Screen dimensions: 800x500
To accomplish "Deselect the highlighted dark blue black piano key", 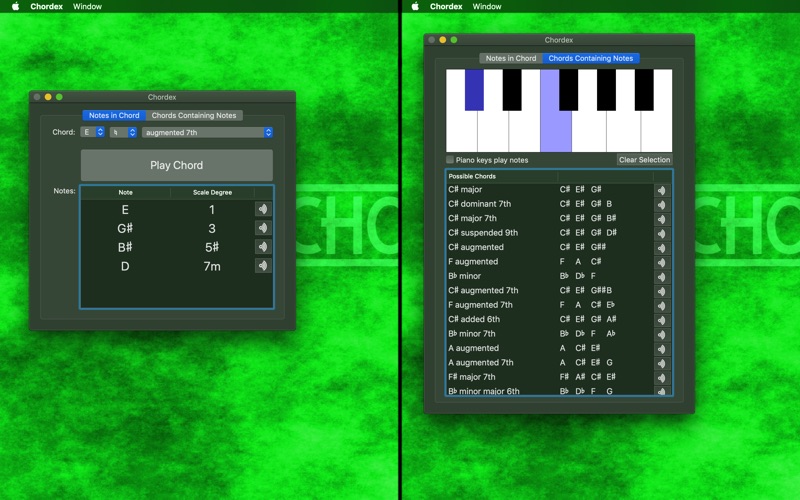I will pos(474,90).
